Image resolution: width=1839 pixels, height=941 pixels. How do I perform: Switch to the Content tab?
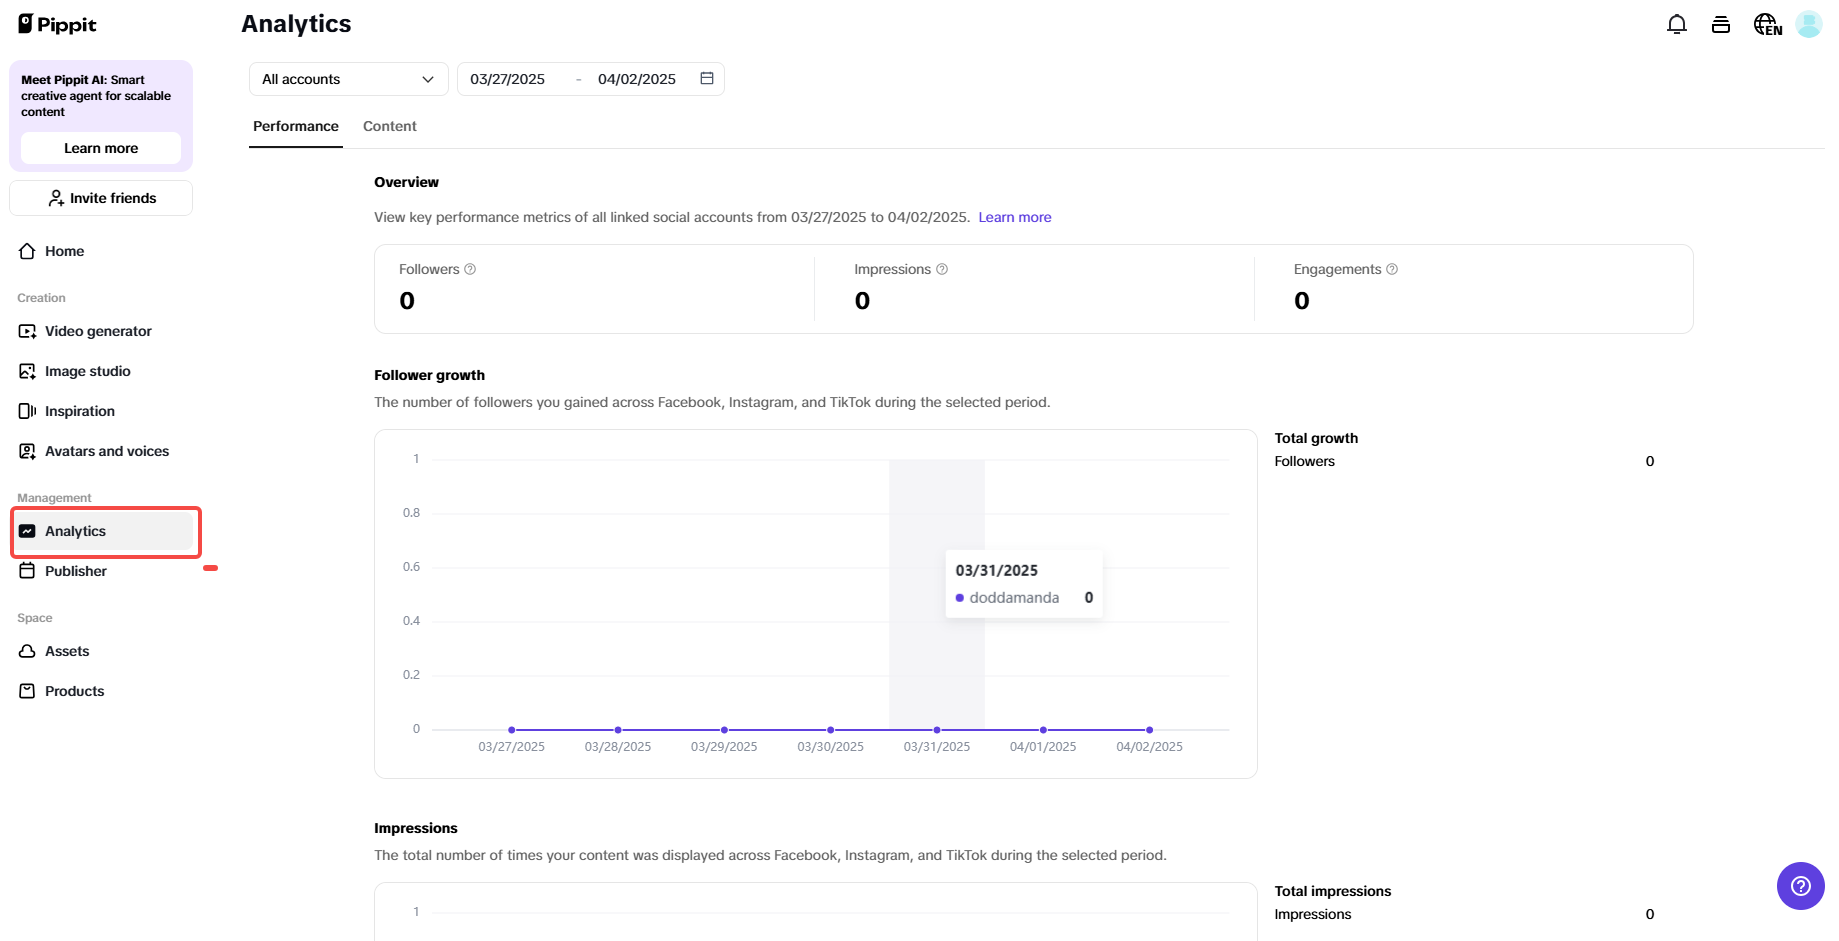tap(389, 126)
